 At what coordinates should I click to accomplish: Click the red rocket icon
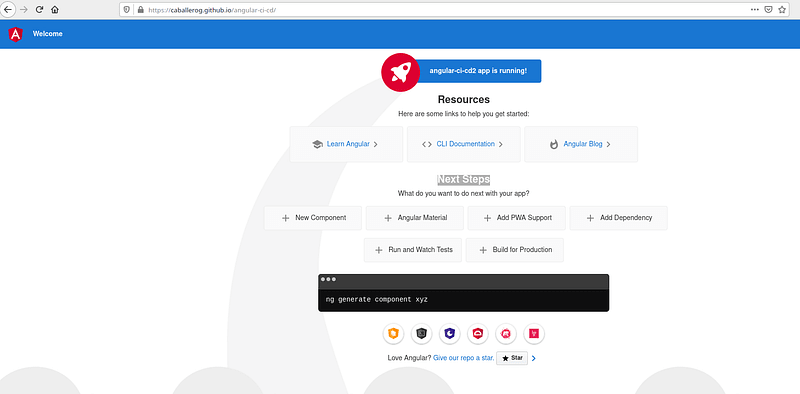coord(400,72)
